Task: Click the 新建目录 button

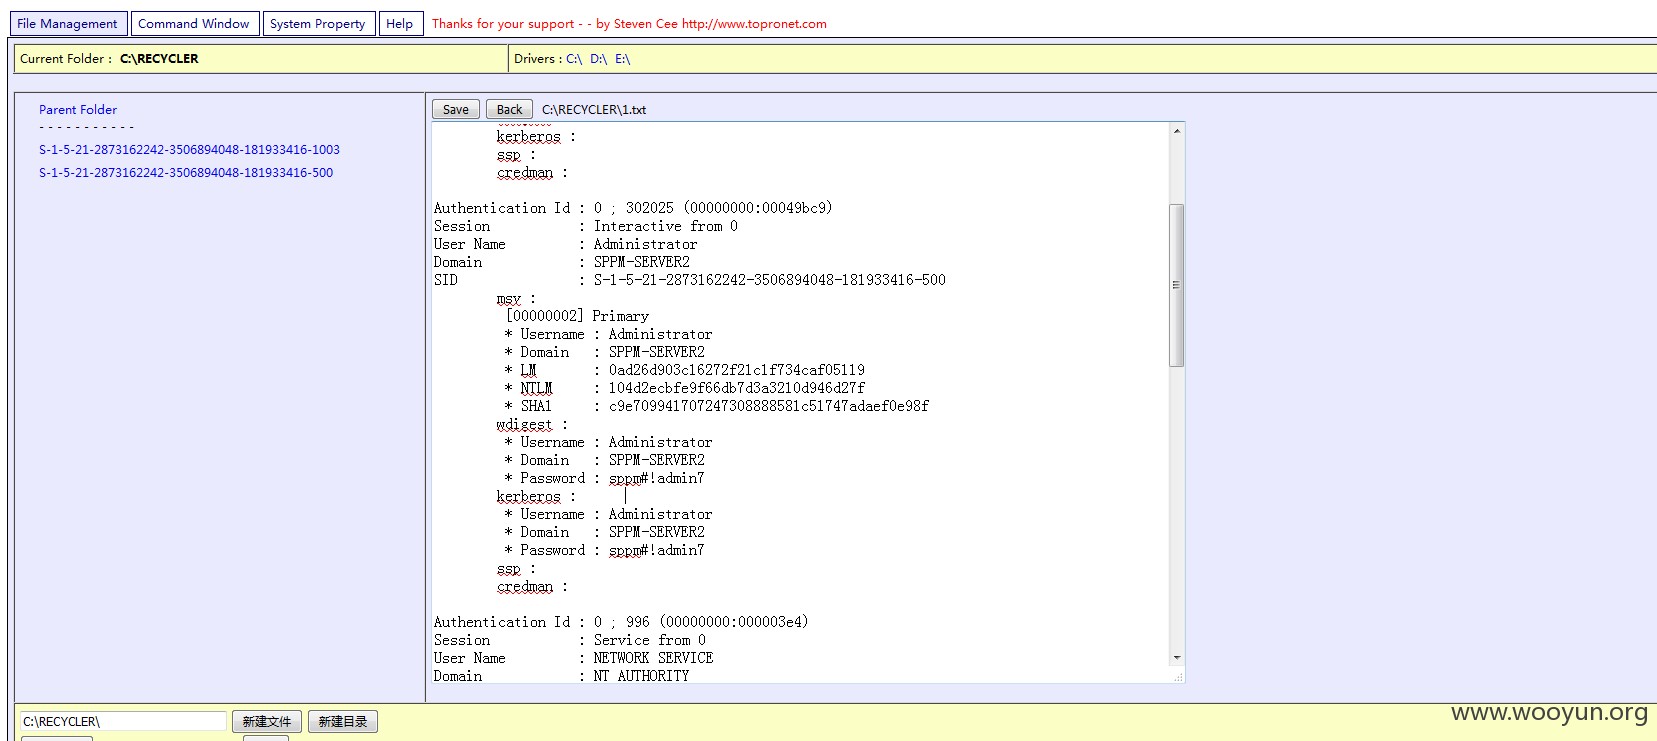Action: point(343,721)
